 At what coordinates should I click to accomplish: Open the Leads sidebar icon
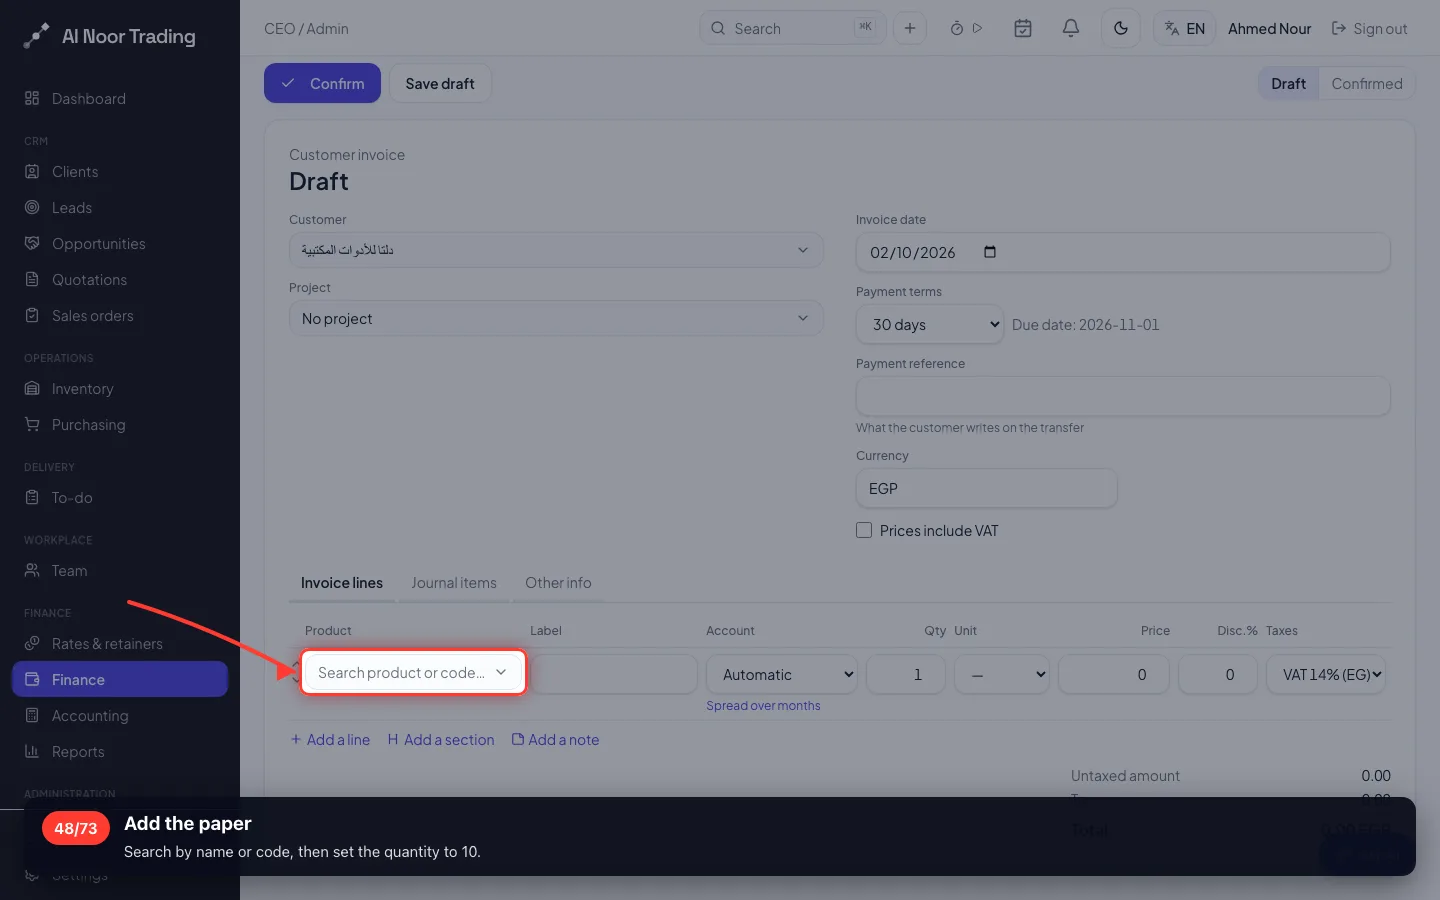click(x=32, y=207)
